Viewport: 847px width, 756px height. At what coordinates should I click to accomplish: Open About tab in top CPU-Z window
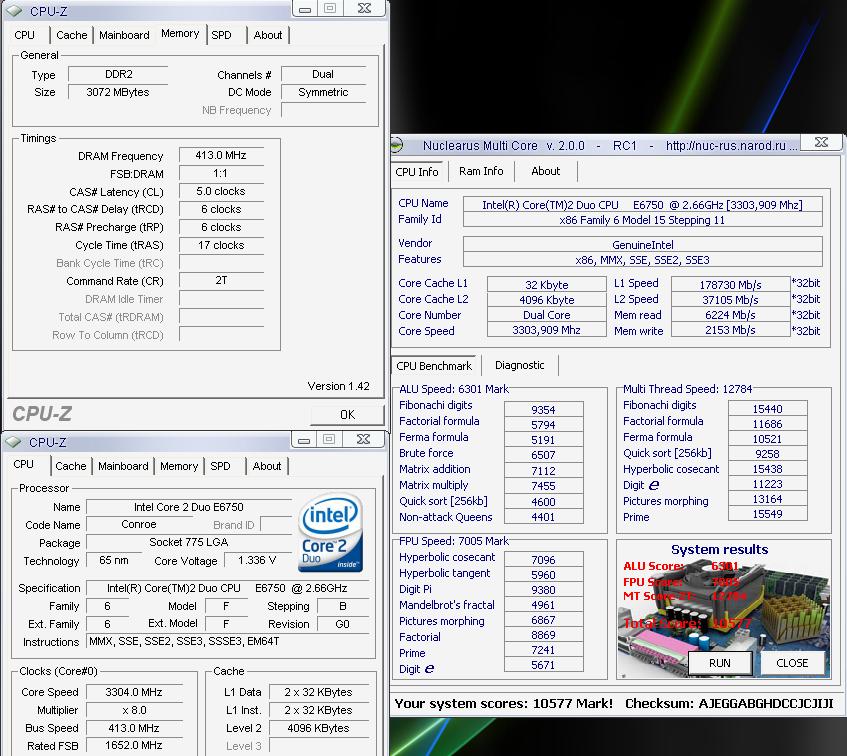click(268, 35)
